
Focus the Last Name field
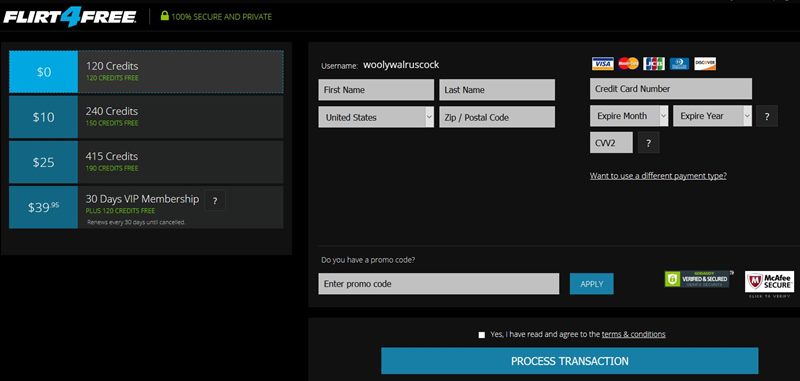point(497,90)
